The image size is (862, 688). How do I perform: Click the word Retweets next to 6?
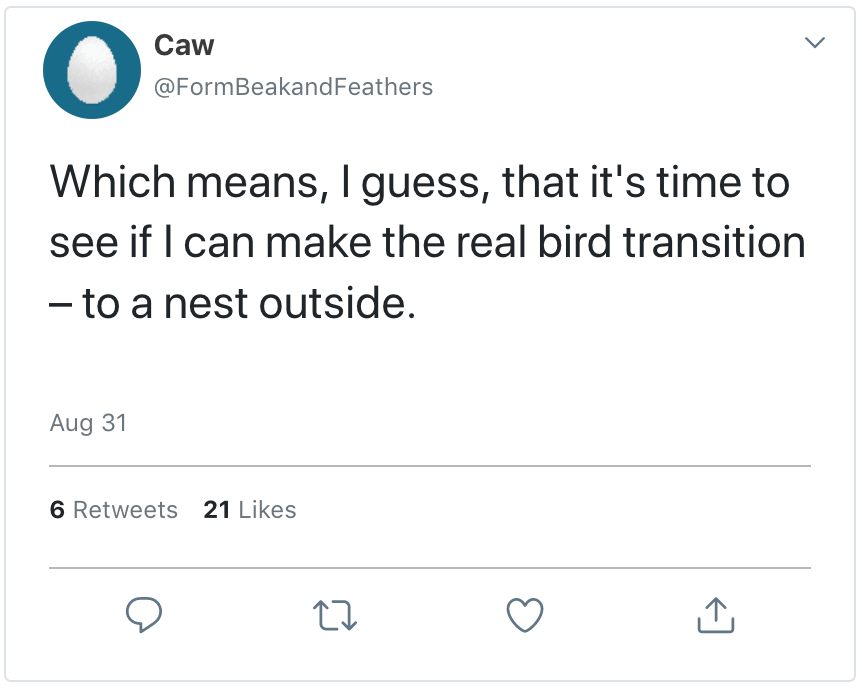(125, 510)
